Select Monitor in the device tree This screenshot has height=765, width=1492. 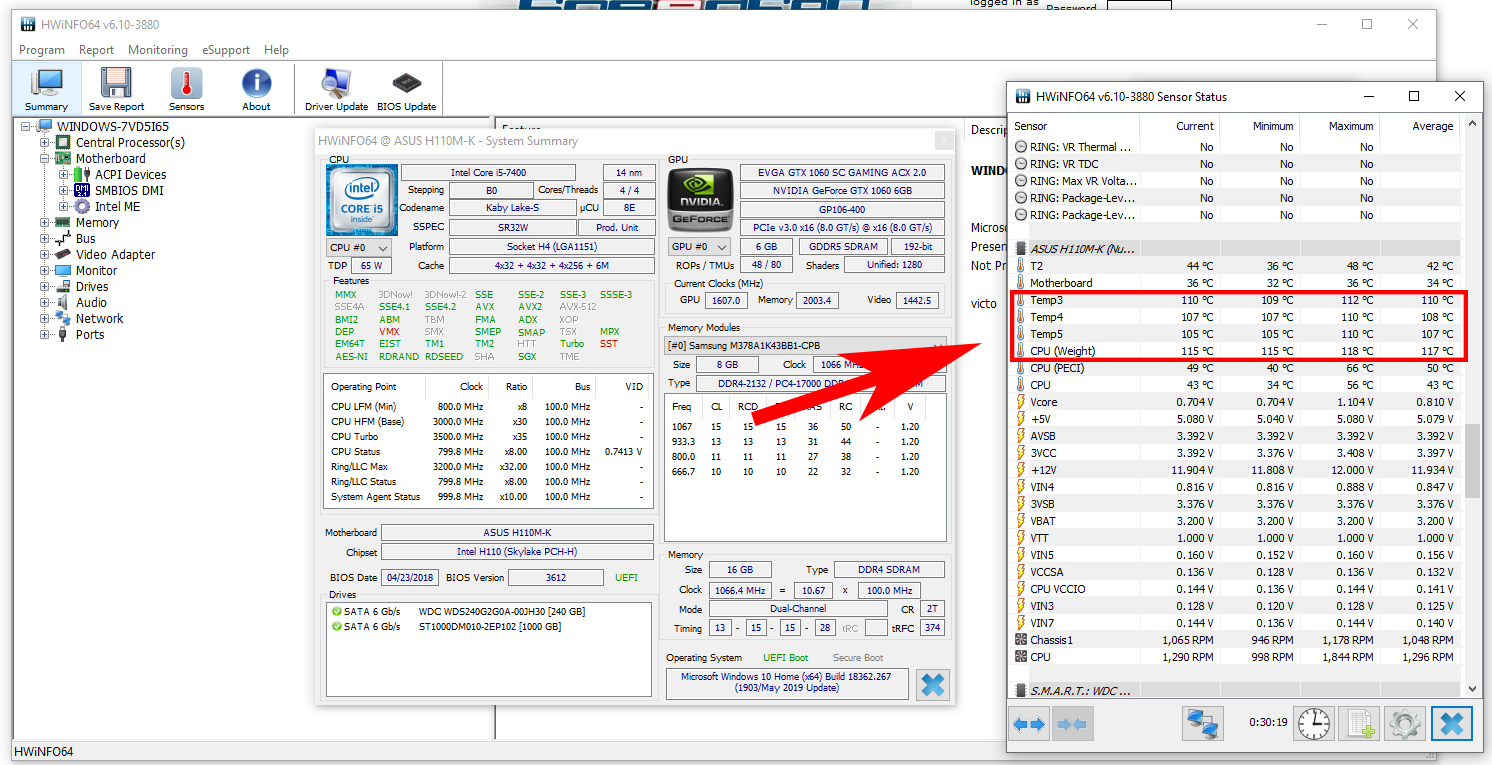click(96, 271)
